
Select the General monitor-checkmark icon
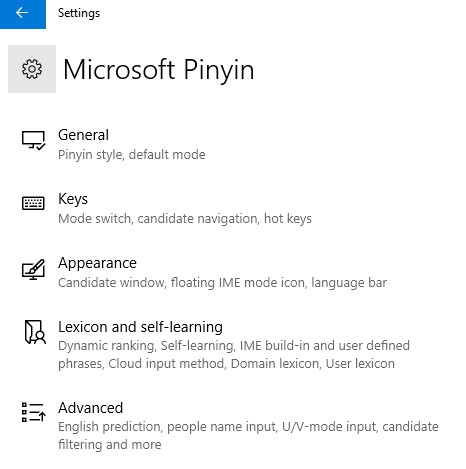(33, 140)
